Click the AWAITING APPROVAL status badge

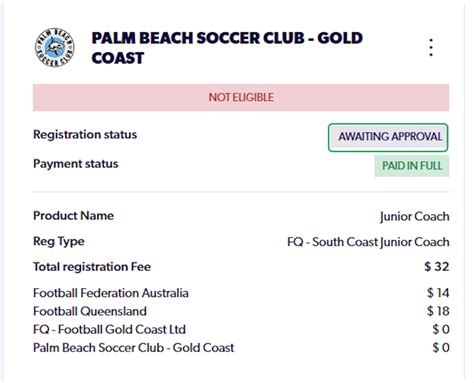pos(388,137)
